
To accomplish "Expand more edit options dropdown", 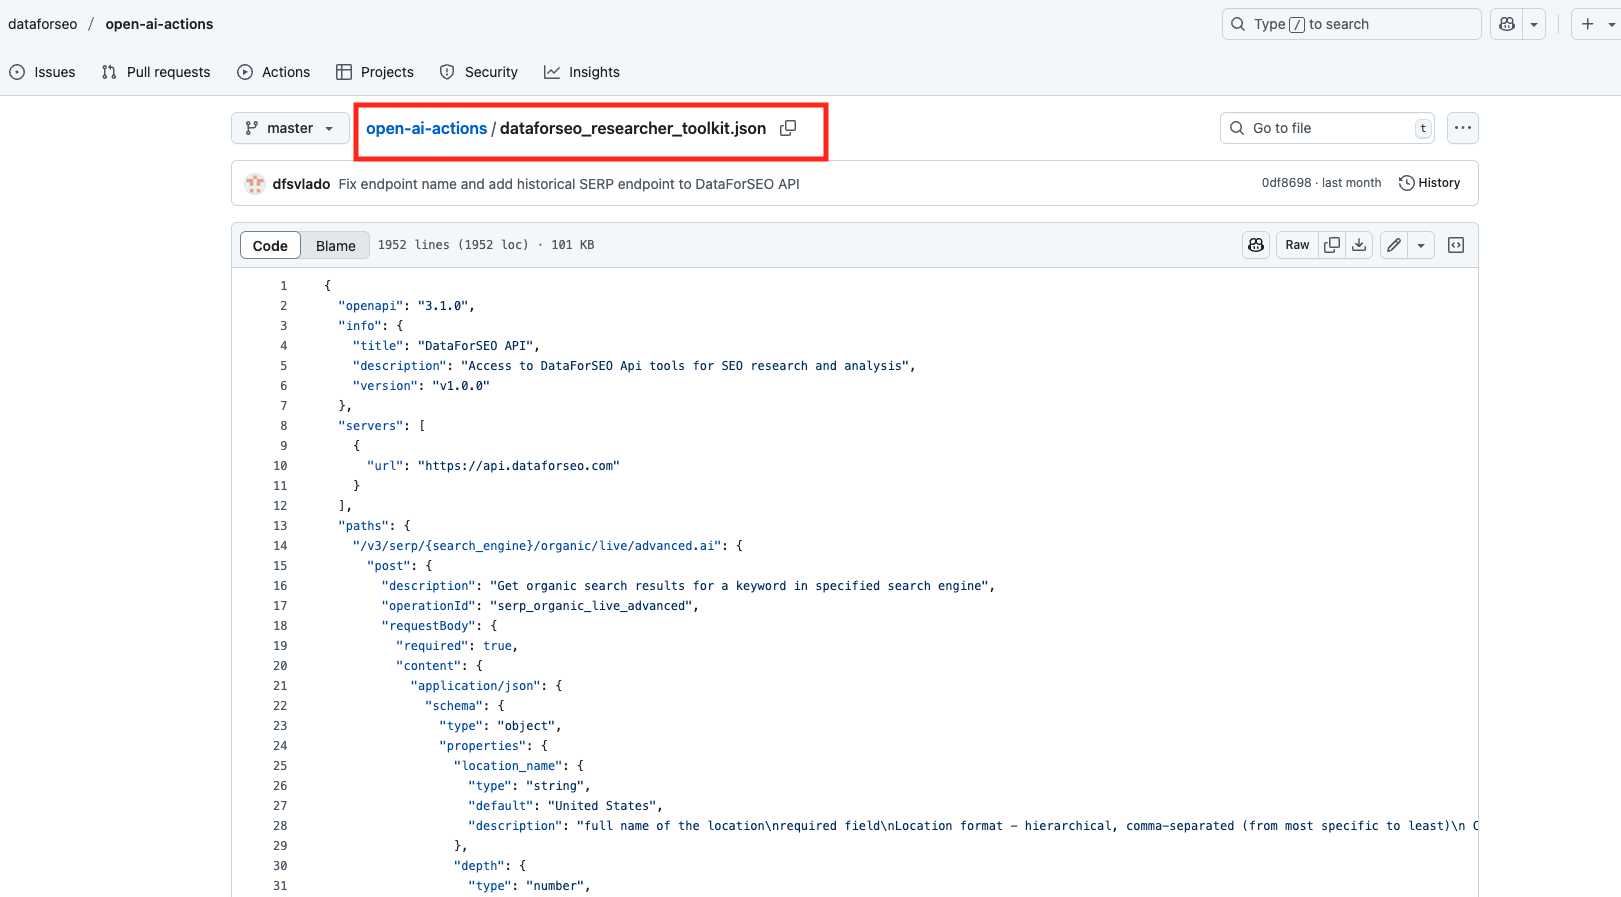I will point(1421,245).
